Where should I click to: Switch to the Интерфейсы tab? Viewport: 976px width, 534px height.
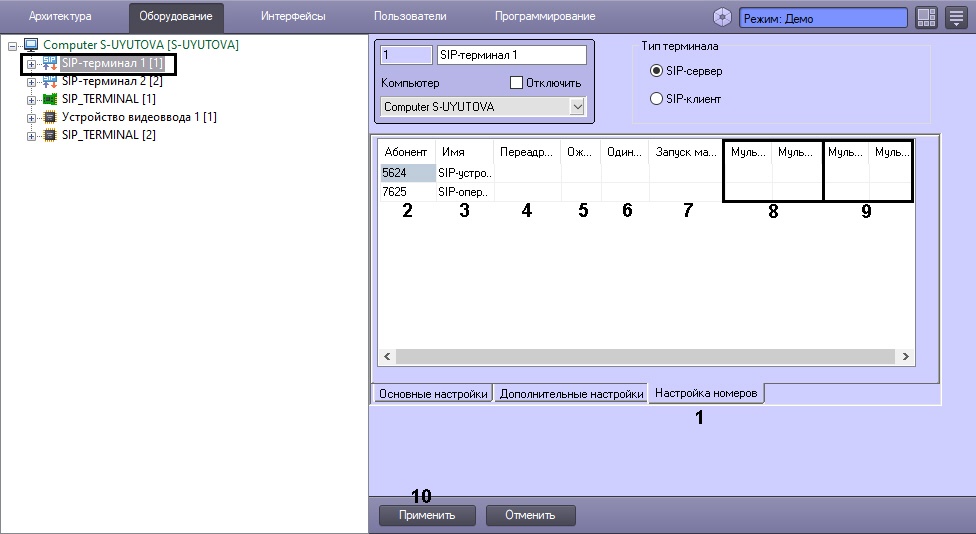pyautogui.click(x=292, y=17)
